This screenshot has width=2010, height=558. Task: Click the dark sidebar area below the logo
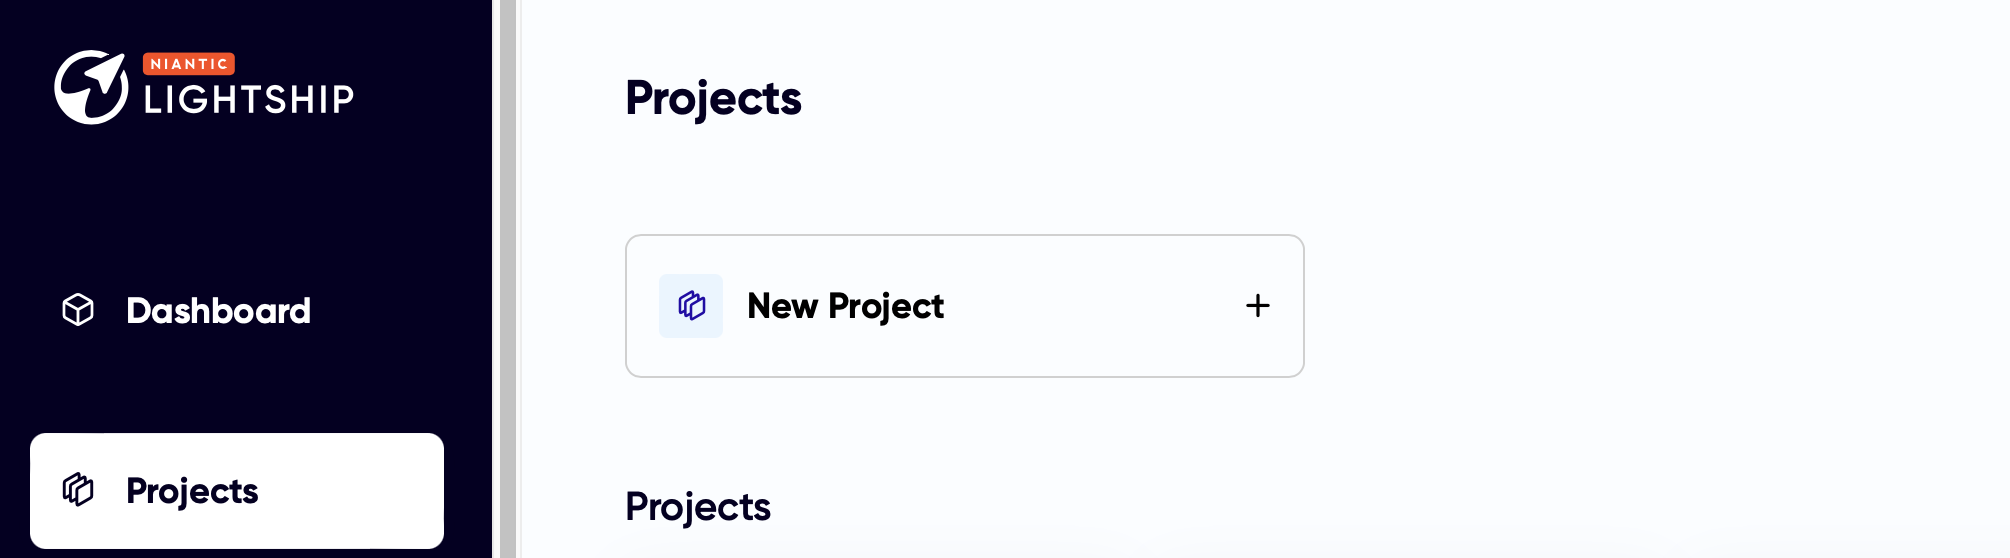point(245,200)
